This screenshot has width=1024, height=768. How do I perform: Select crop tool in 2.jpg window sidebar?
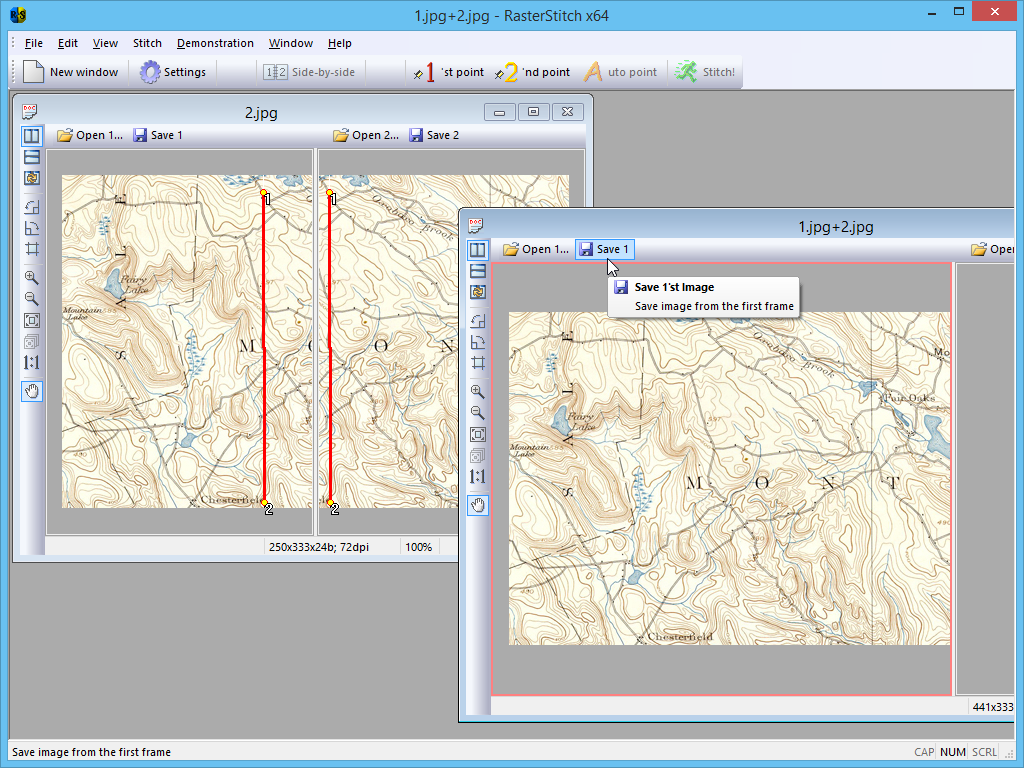(x=32, y=249)
